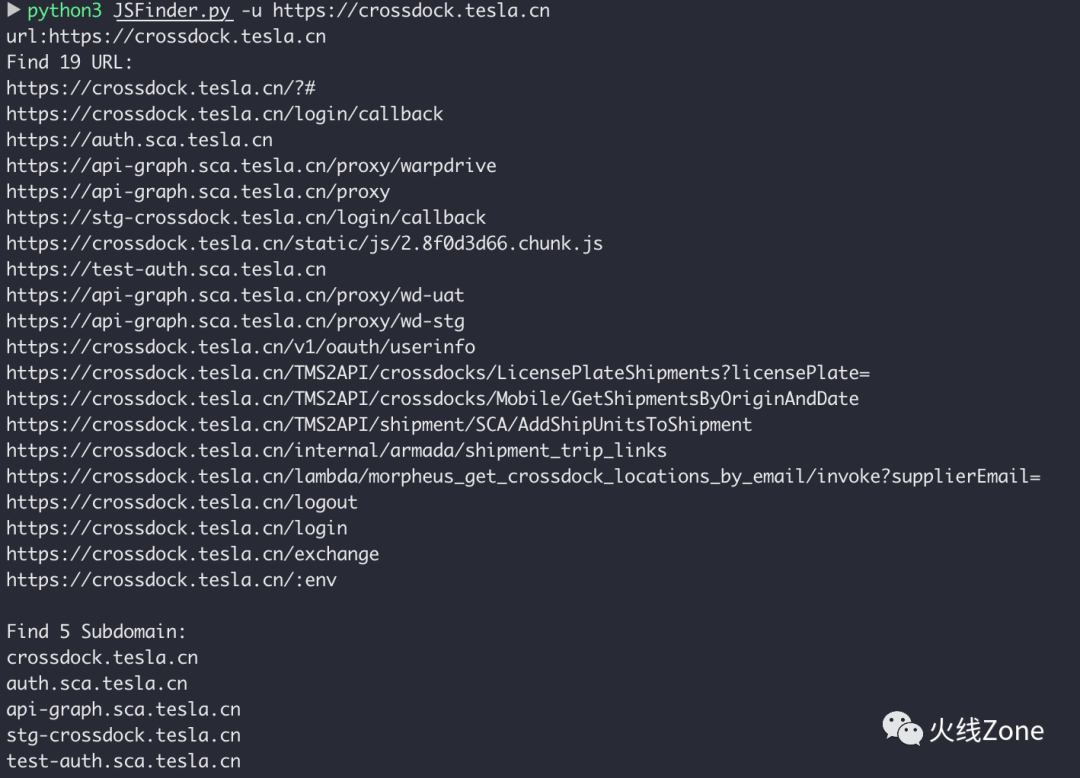Viewport: 1080px width, 778px height.
Task: Click the LicensePlateShipments?licensePlate= URL
Action: click(x=438, y=373)
